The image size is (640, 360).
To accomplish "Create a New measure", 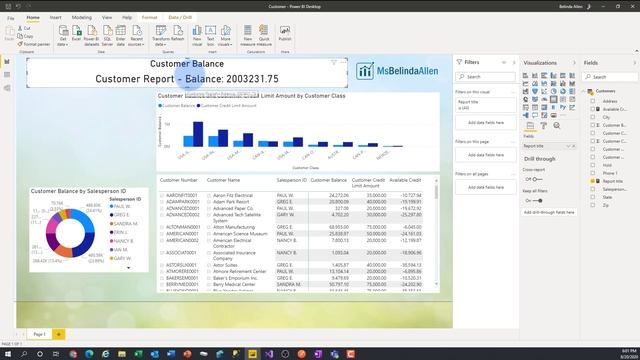I will click(x=248, y=35).
